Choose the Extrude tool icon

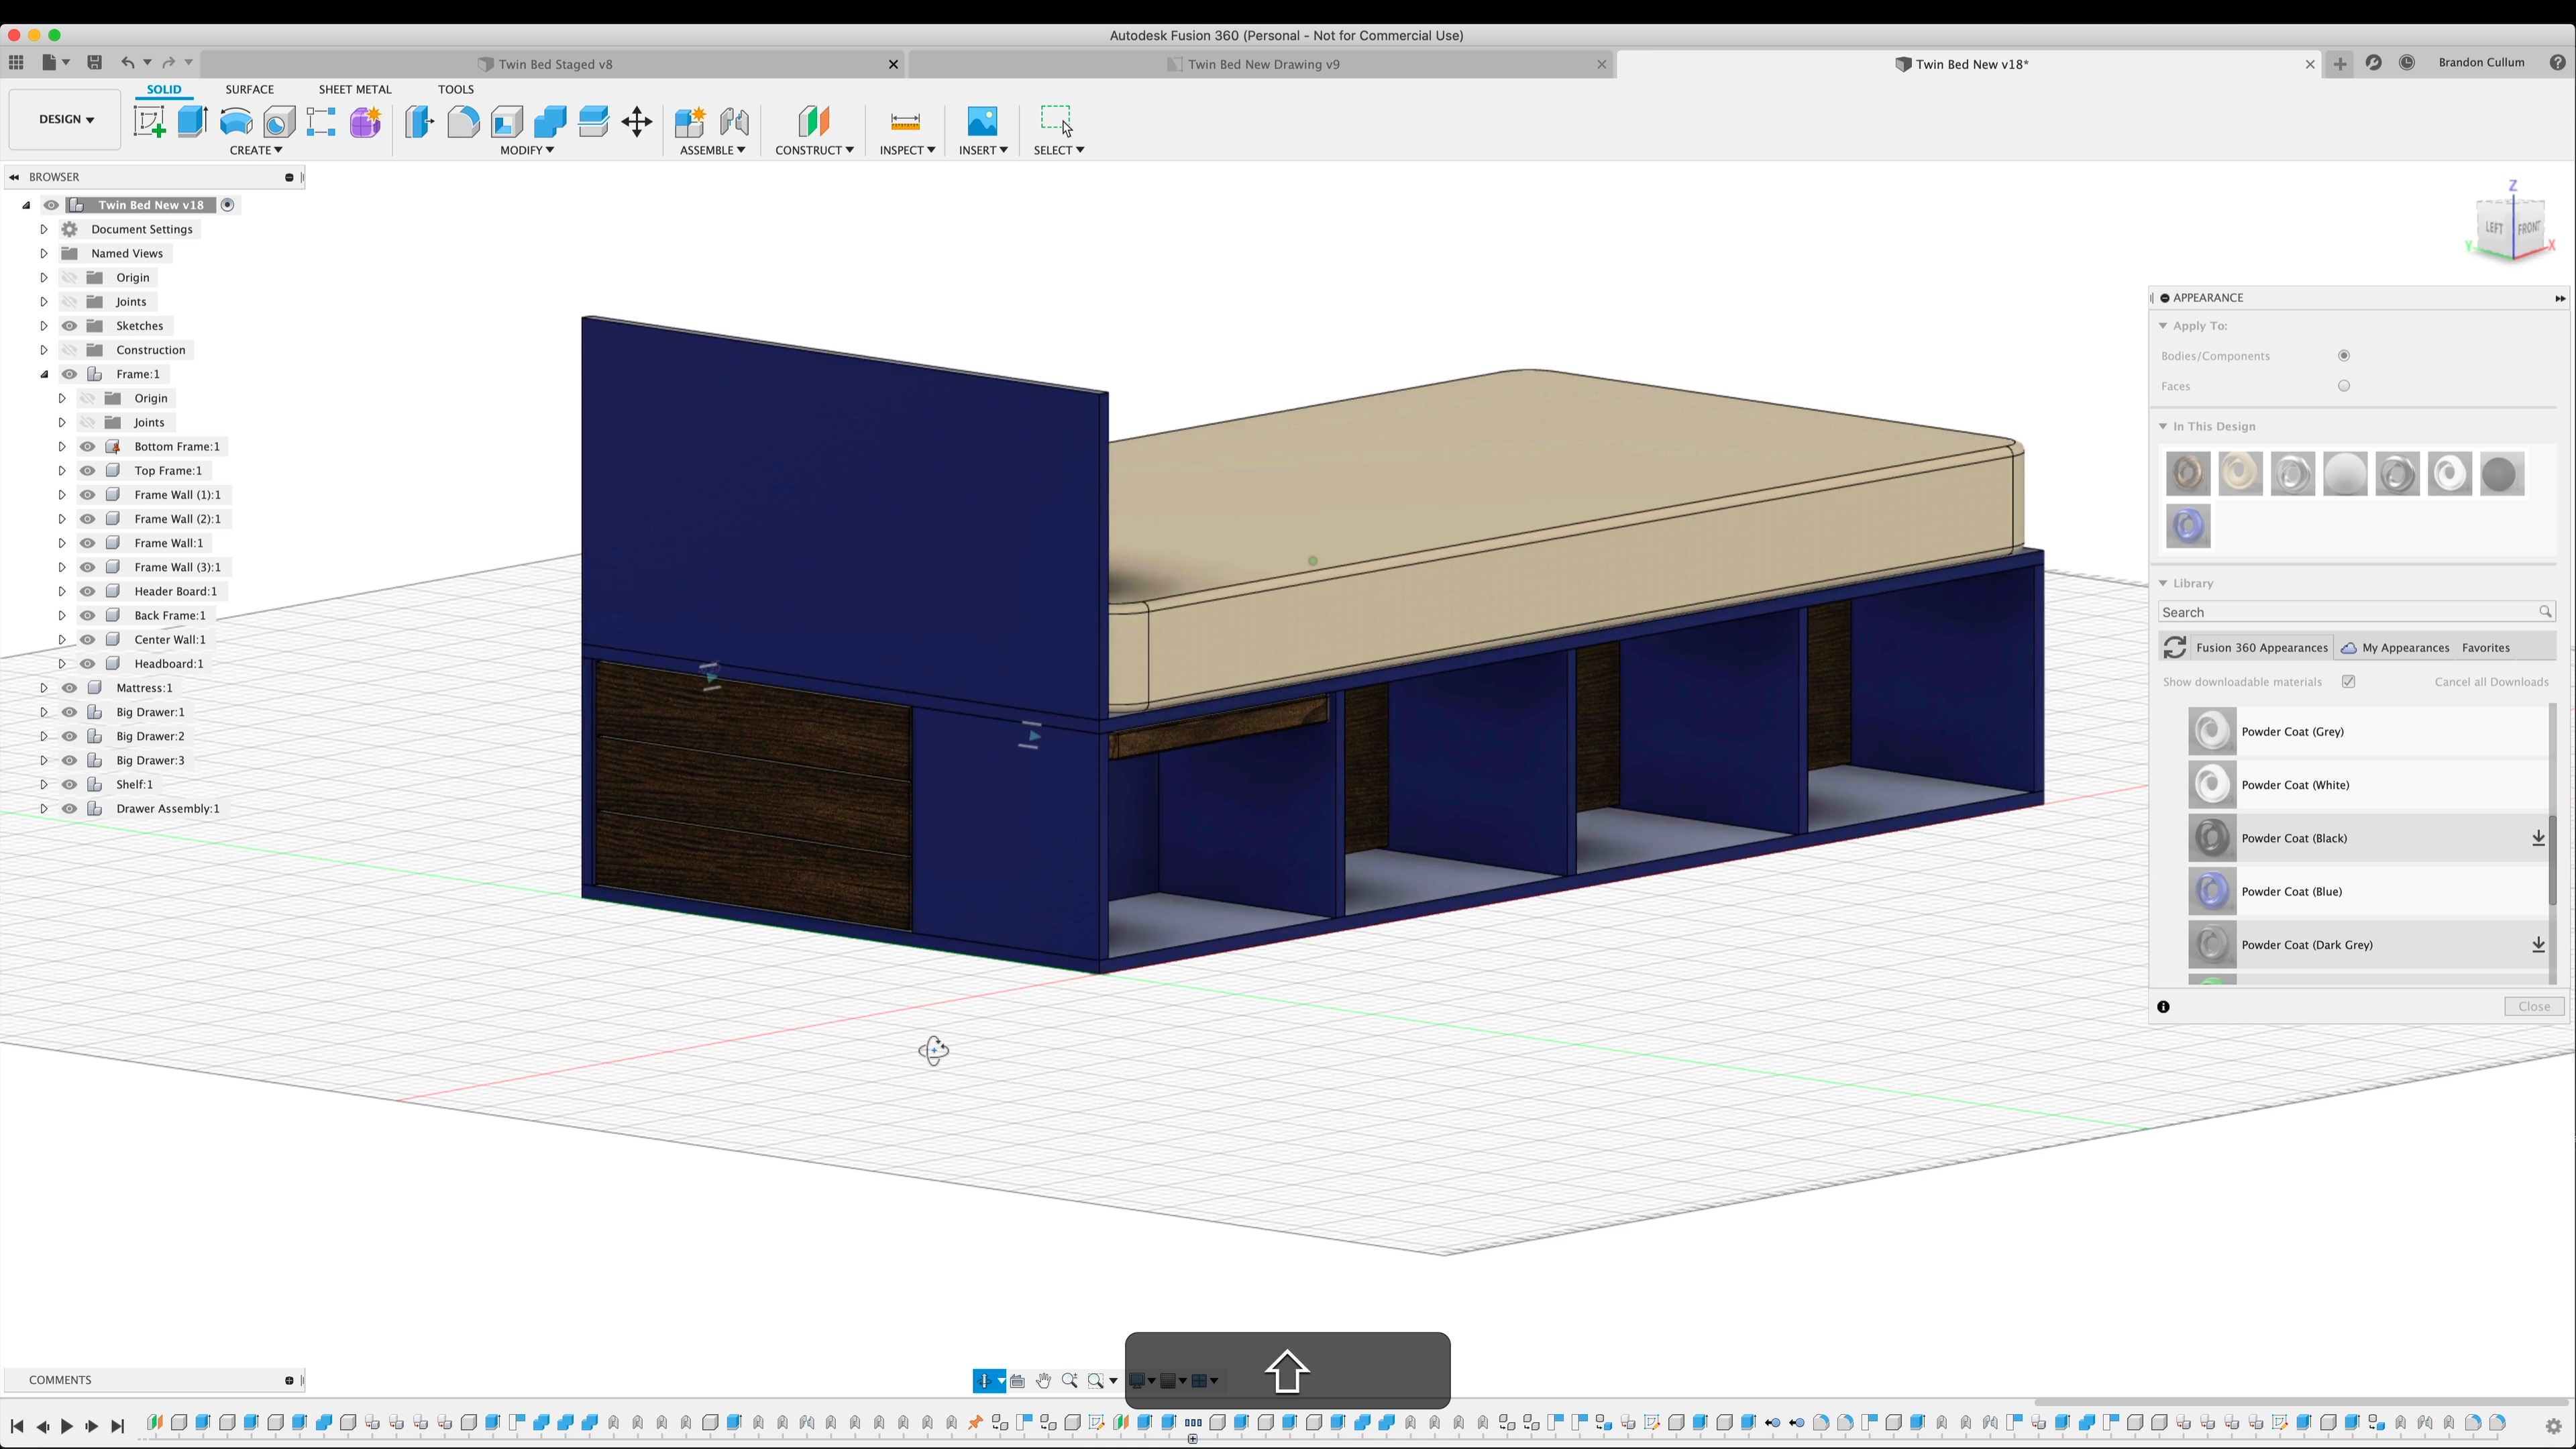(x=192, y=122)
